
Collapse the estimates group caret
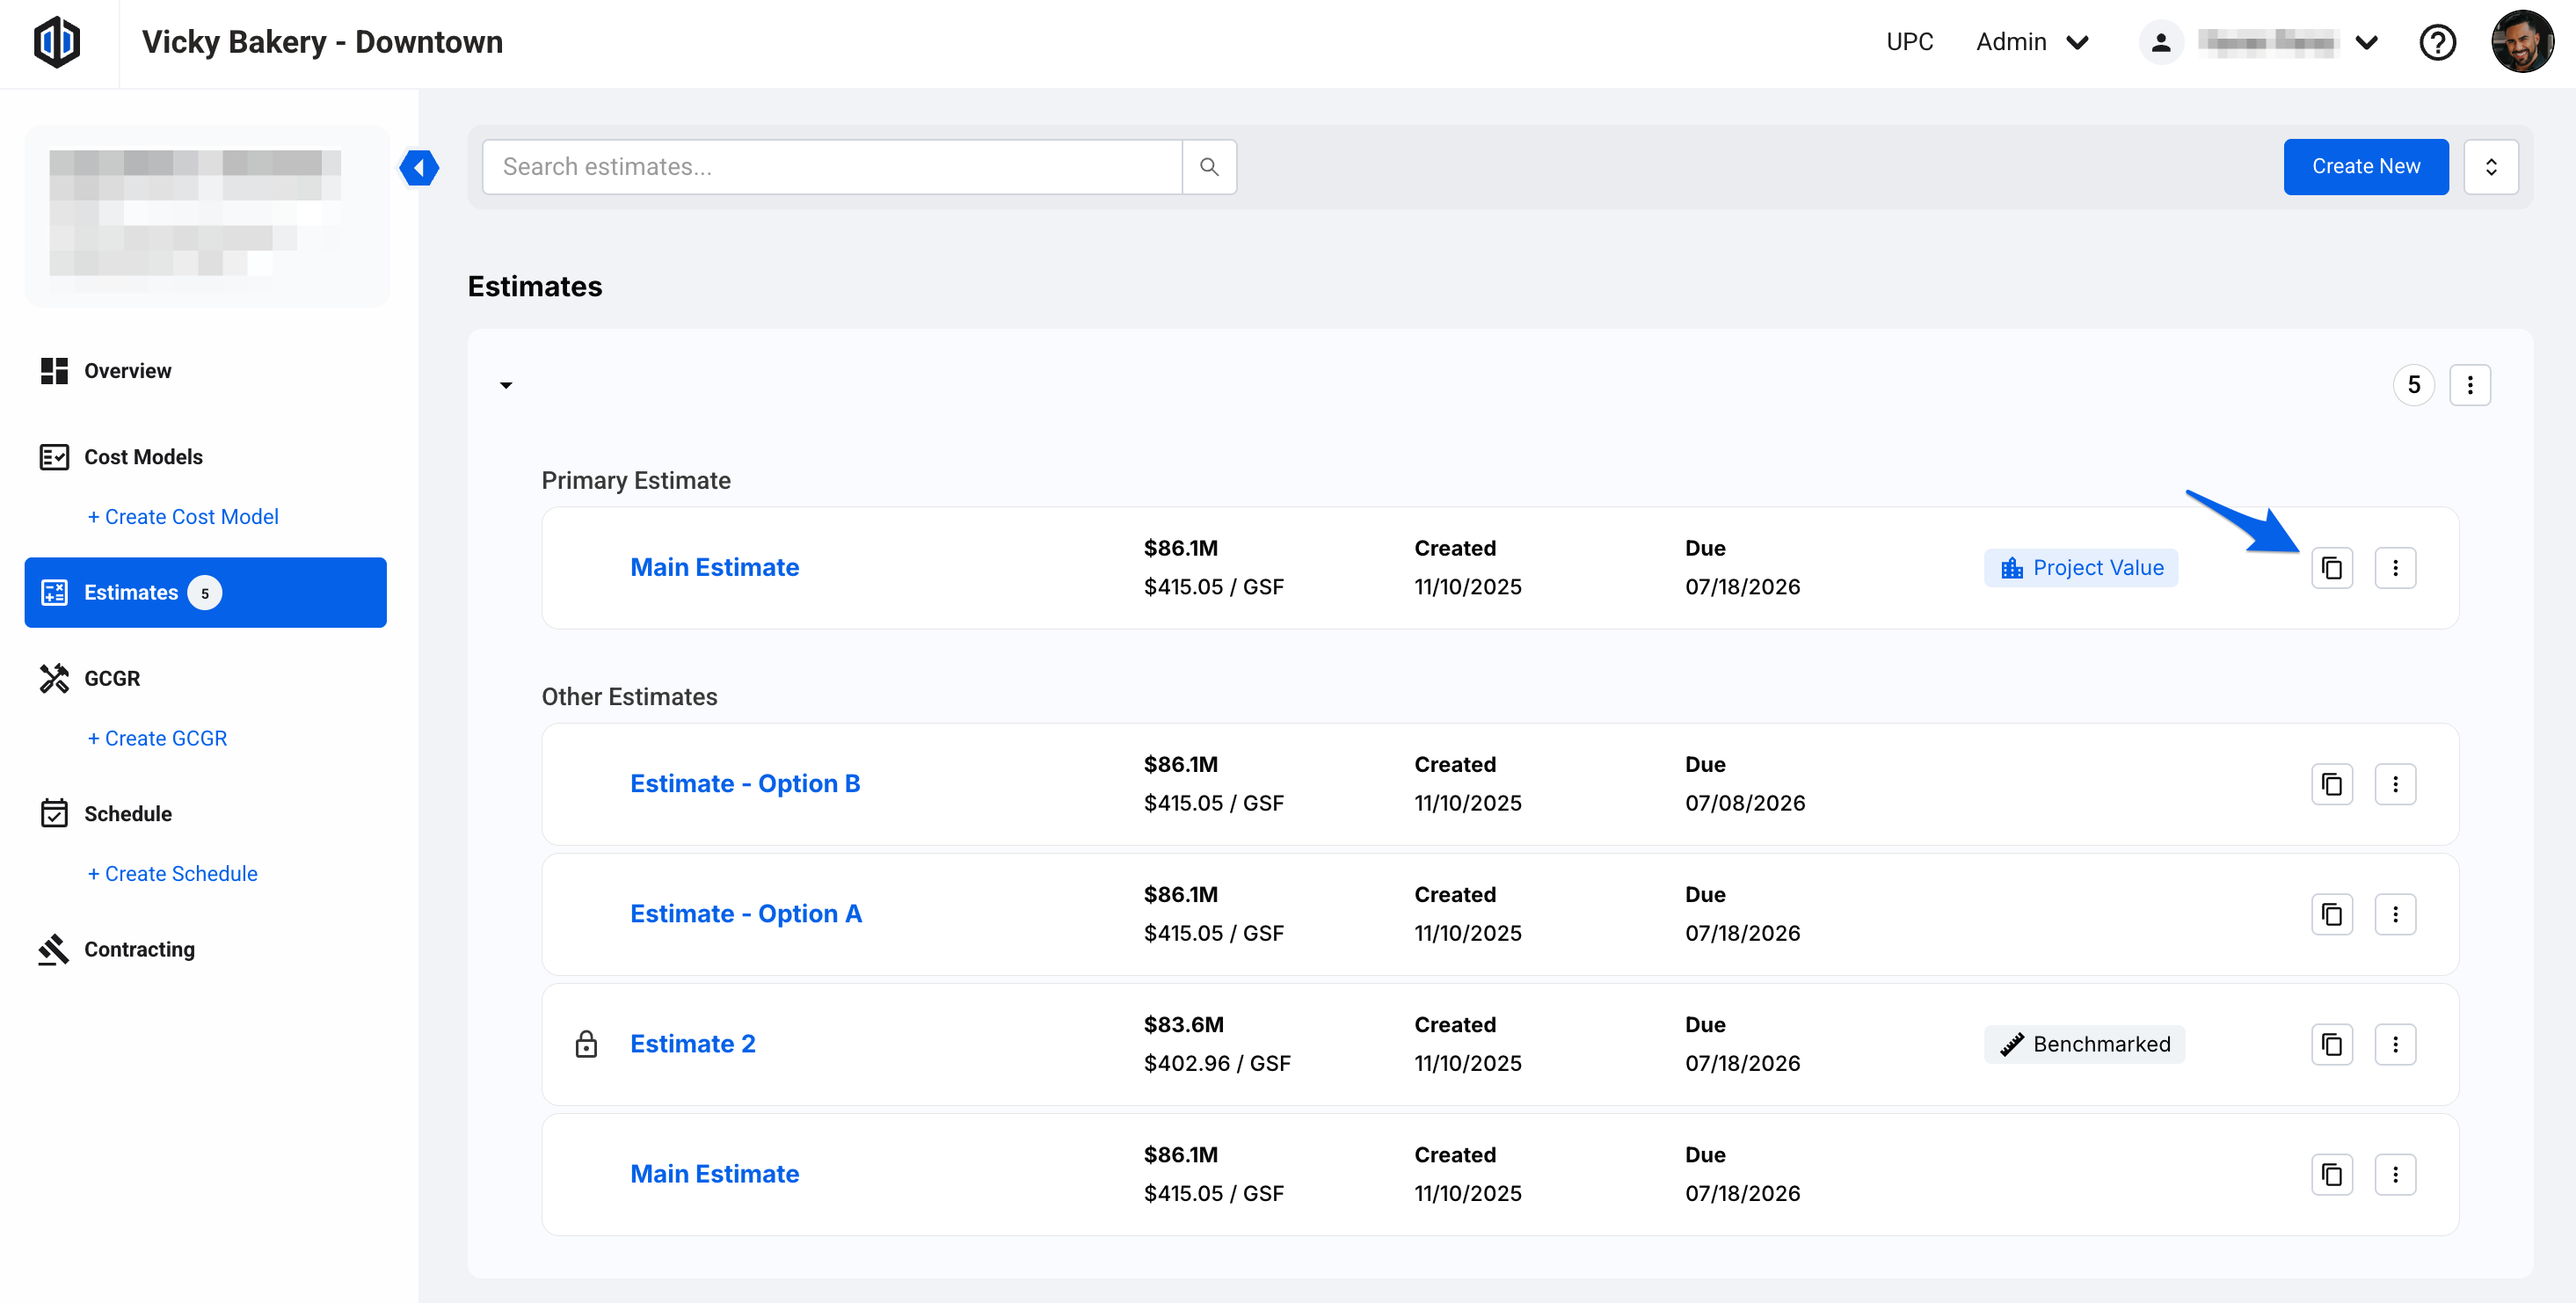[506, 385]
